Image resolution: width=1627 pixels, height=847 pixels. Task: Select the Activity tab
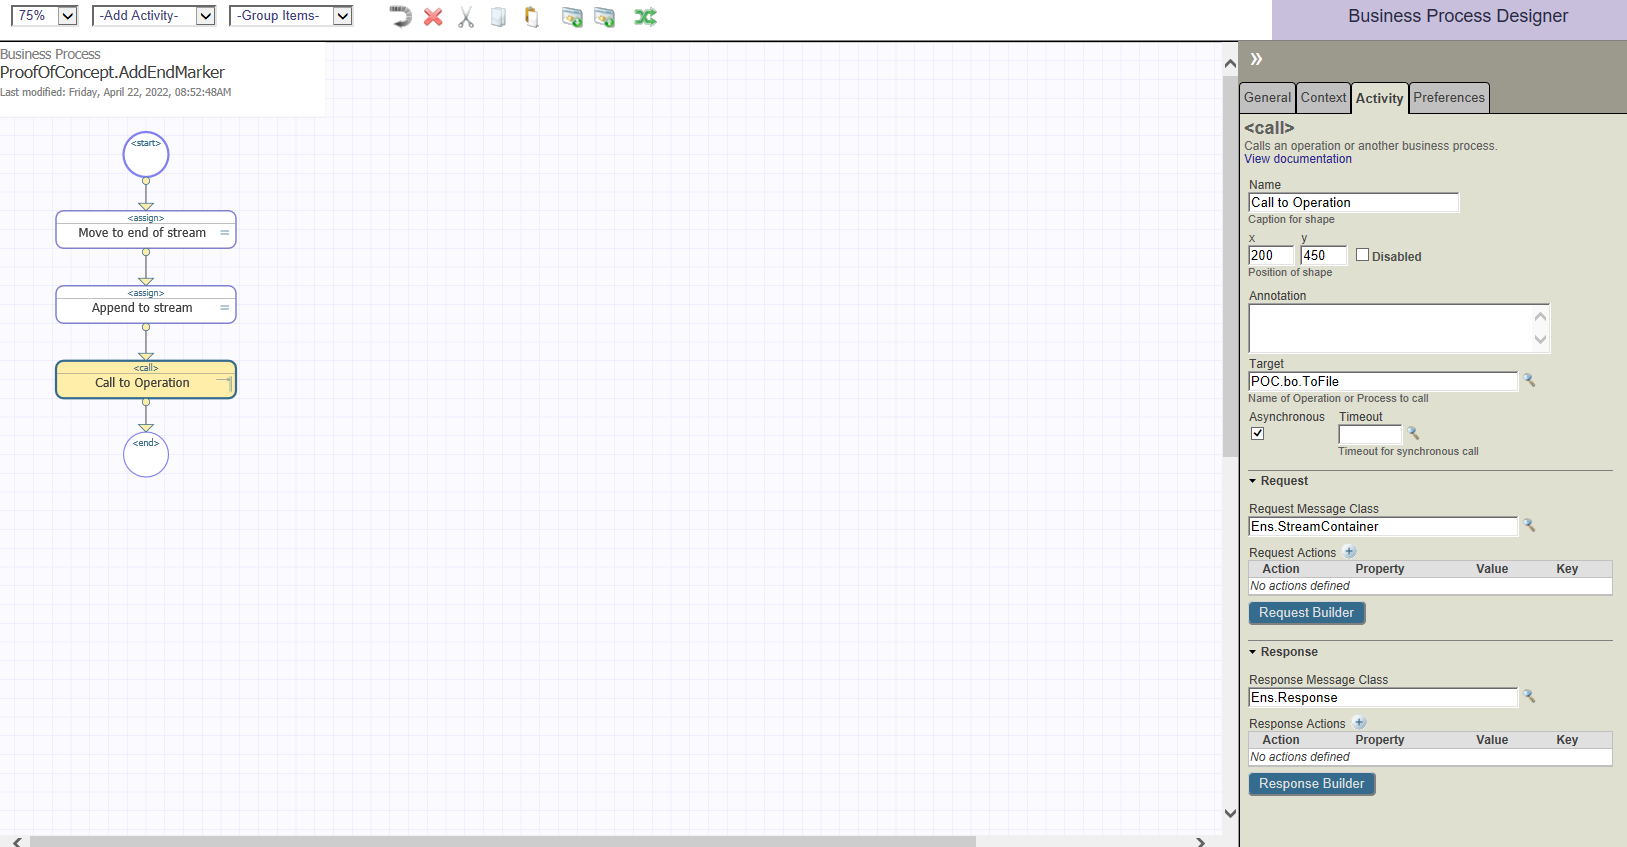pyautogui.click(x=1379, y=98)
